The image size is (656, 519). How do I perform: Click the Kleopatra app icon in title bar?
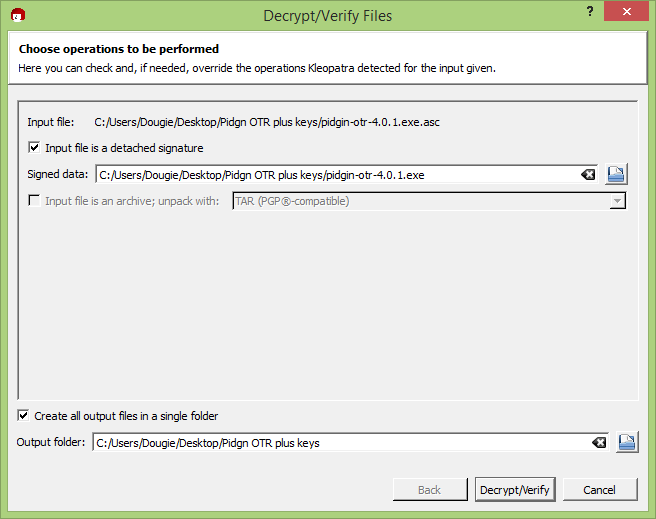(18, 15)
